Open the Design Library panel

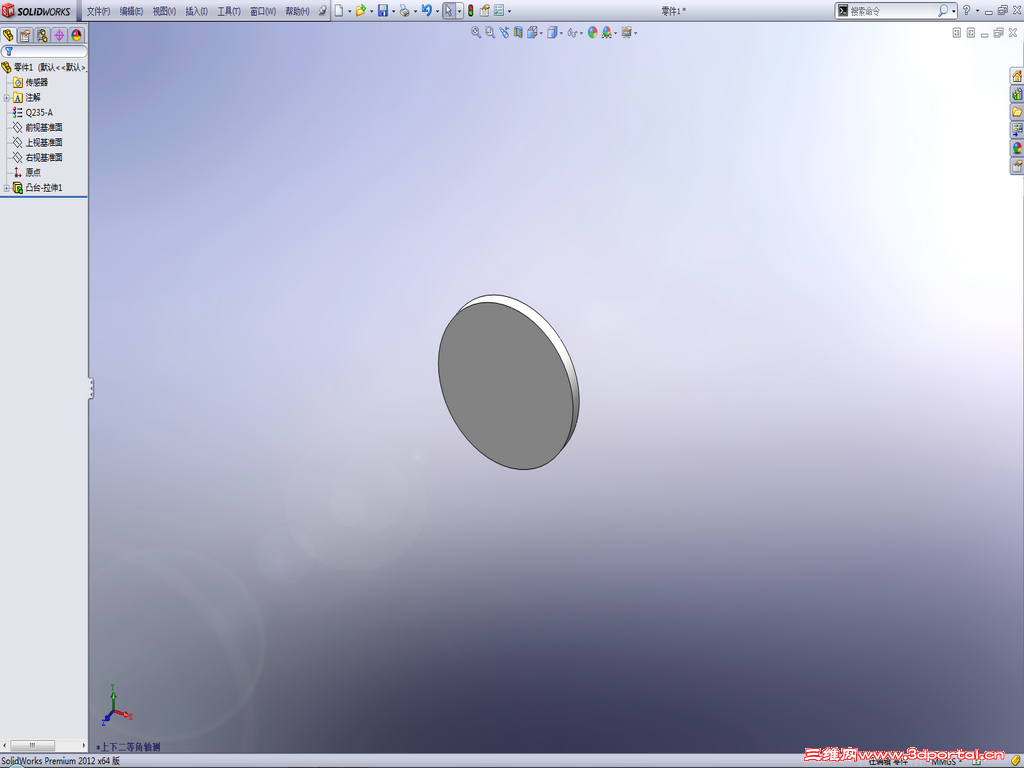point(1017,95)
